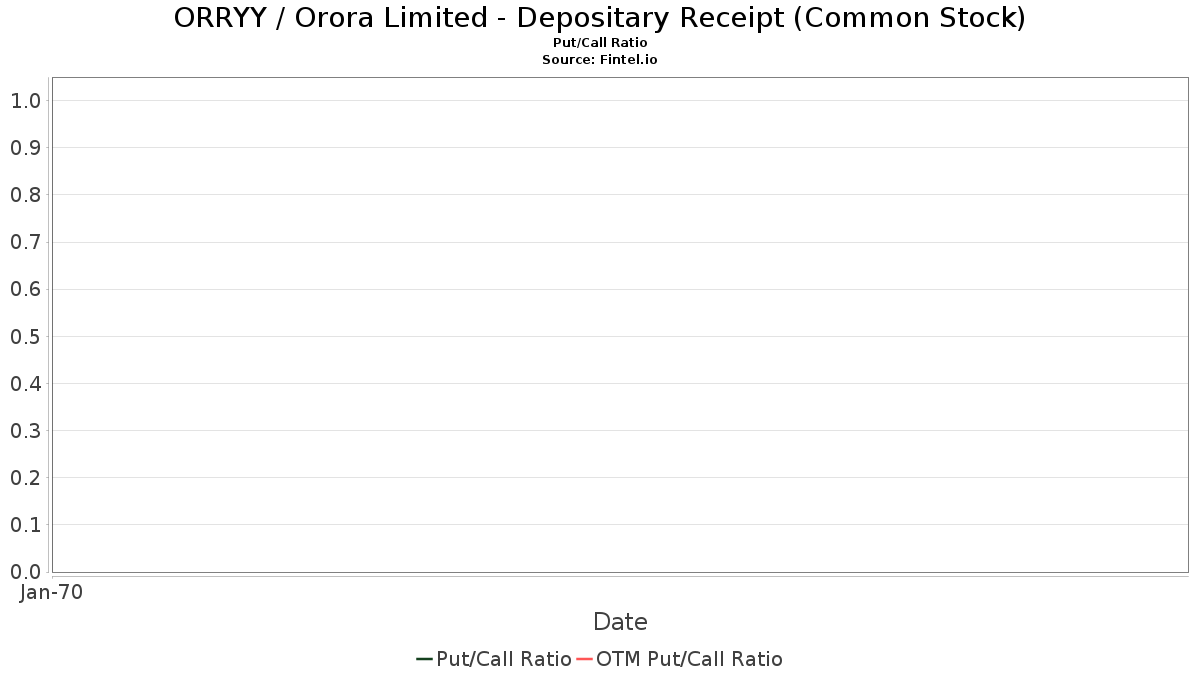Click the Put/Call Ratio subtitle text

(x=600, y=43)
